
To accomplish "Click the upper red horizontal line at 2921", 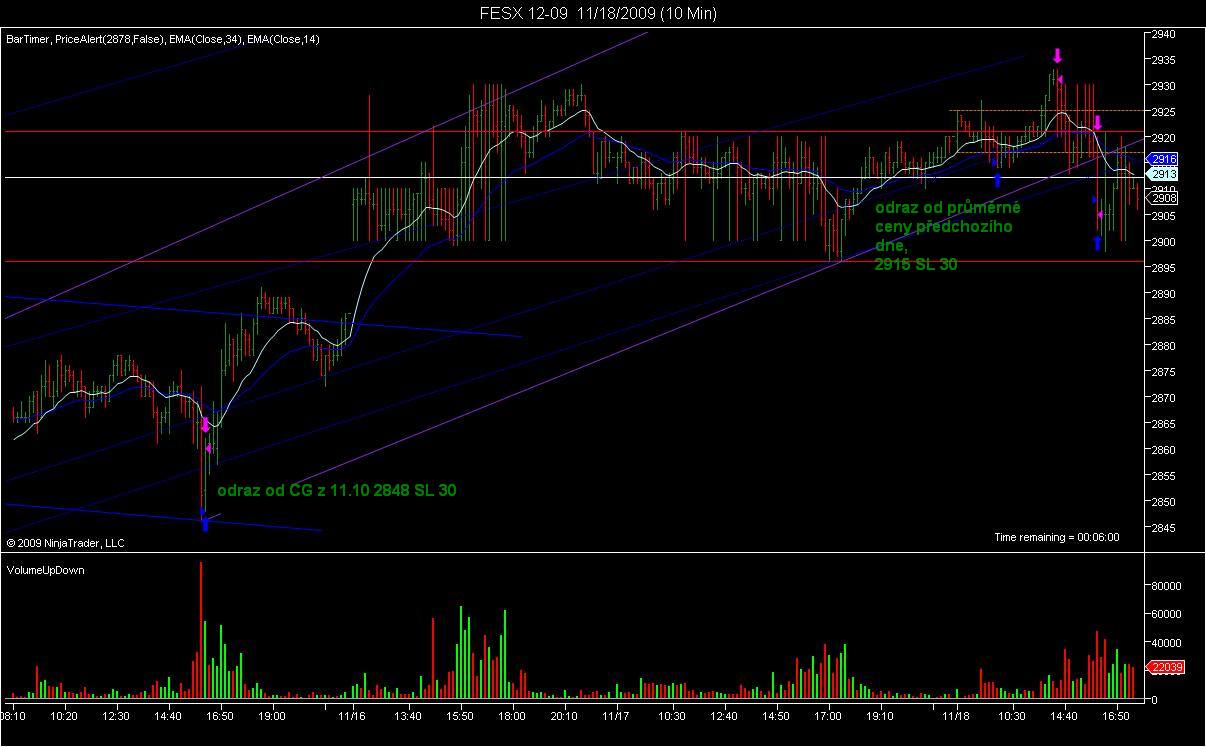I will pos(570,131).
